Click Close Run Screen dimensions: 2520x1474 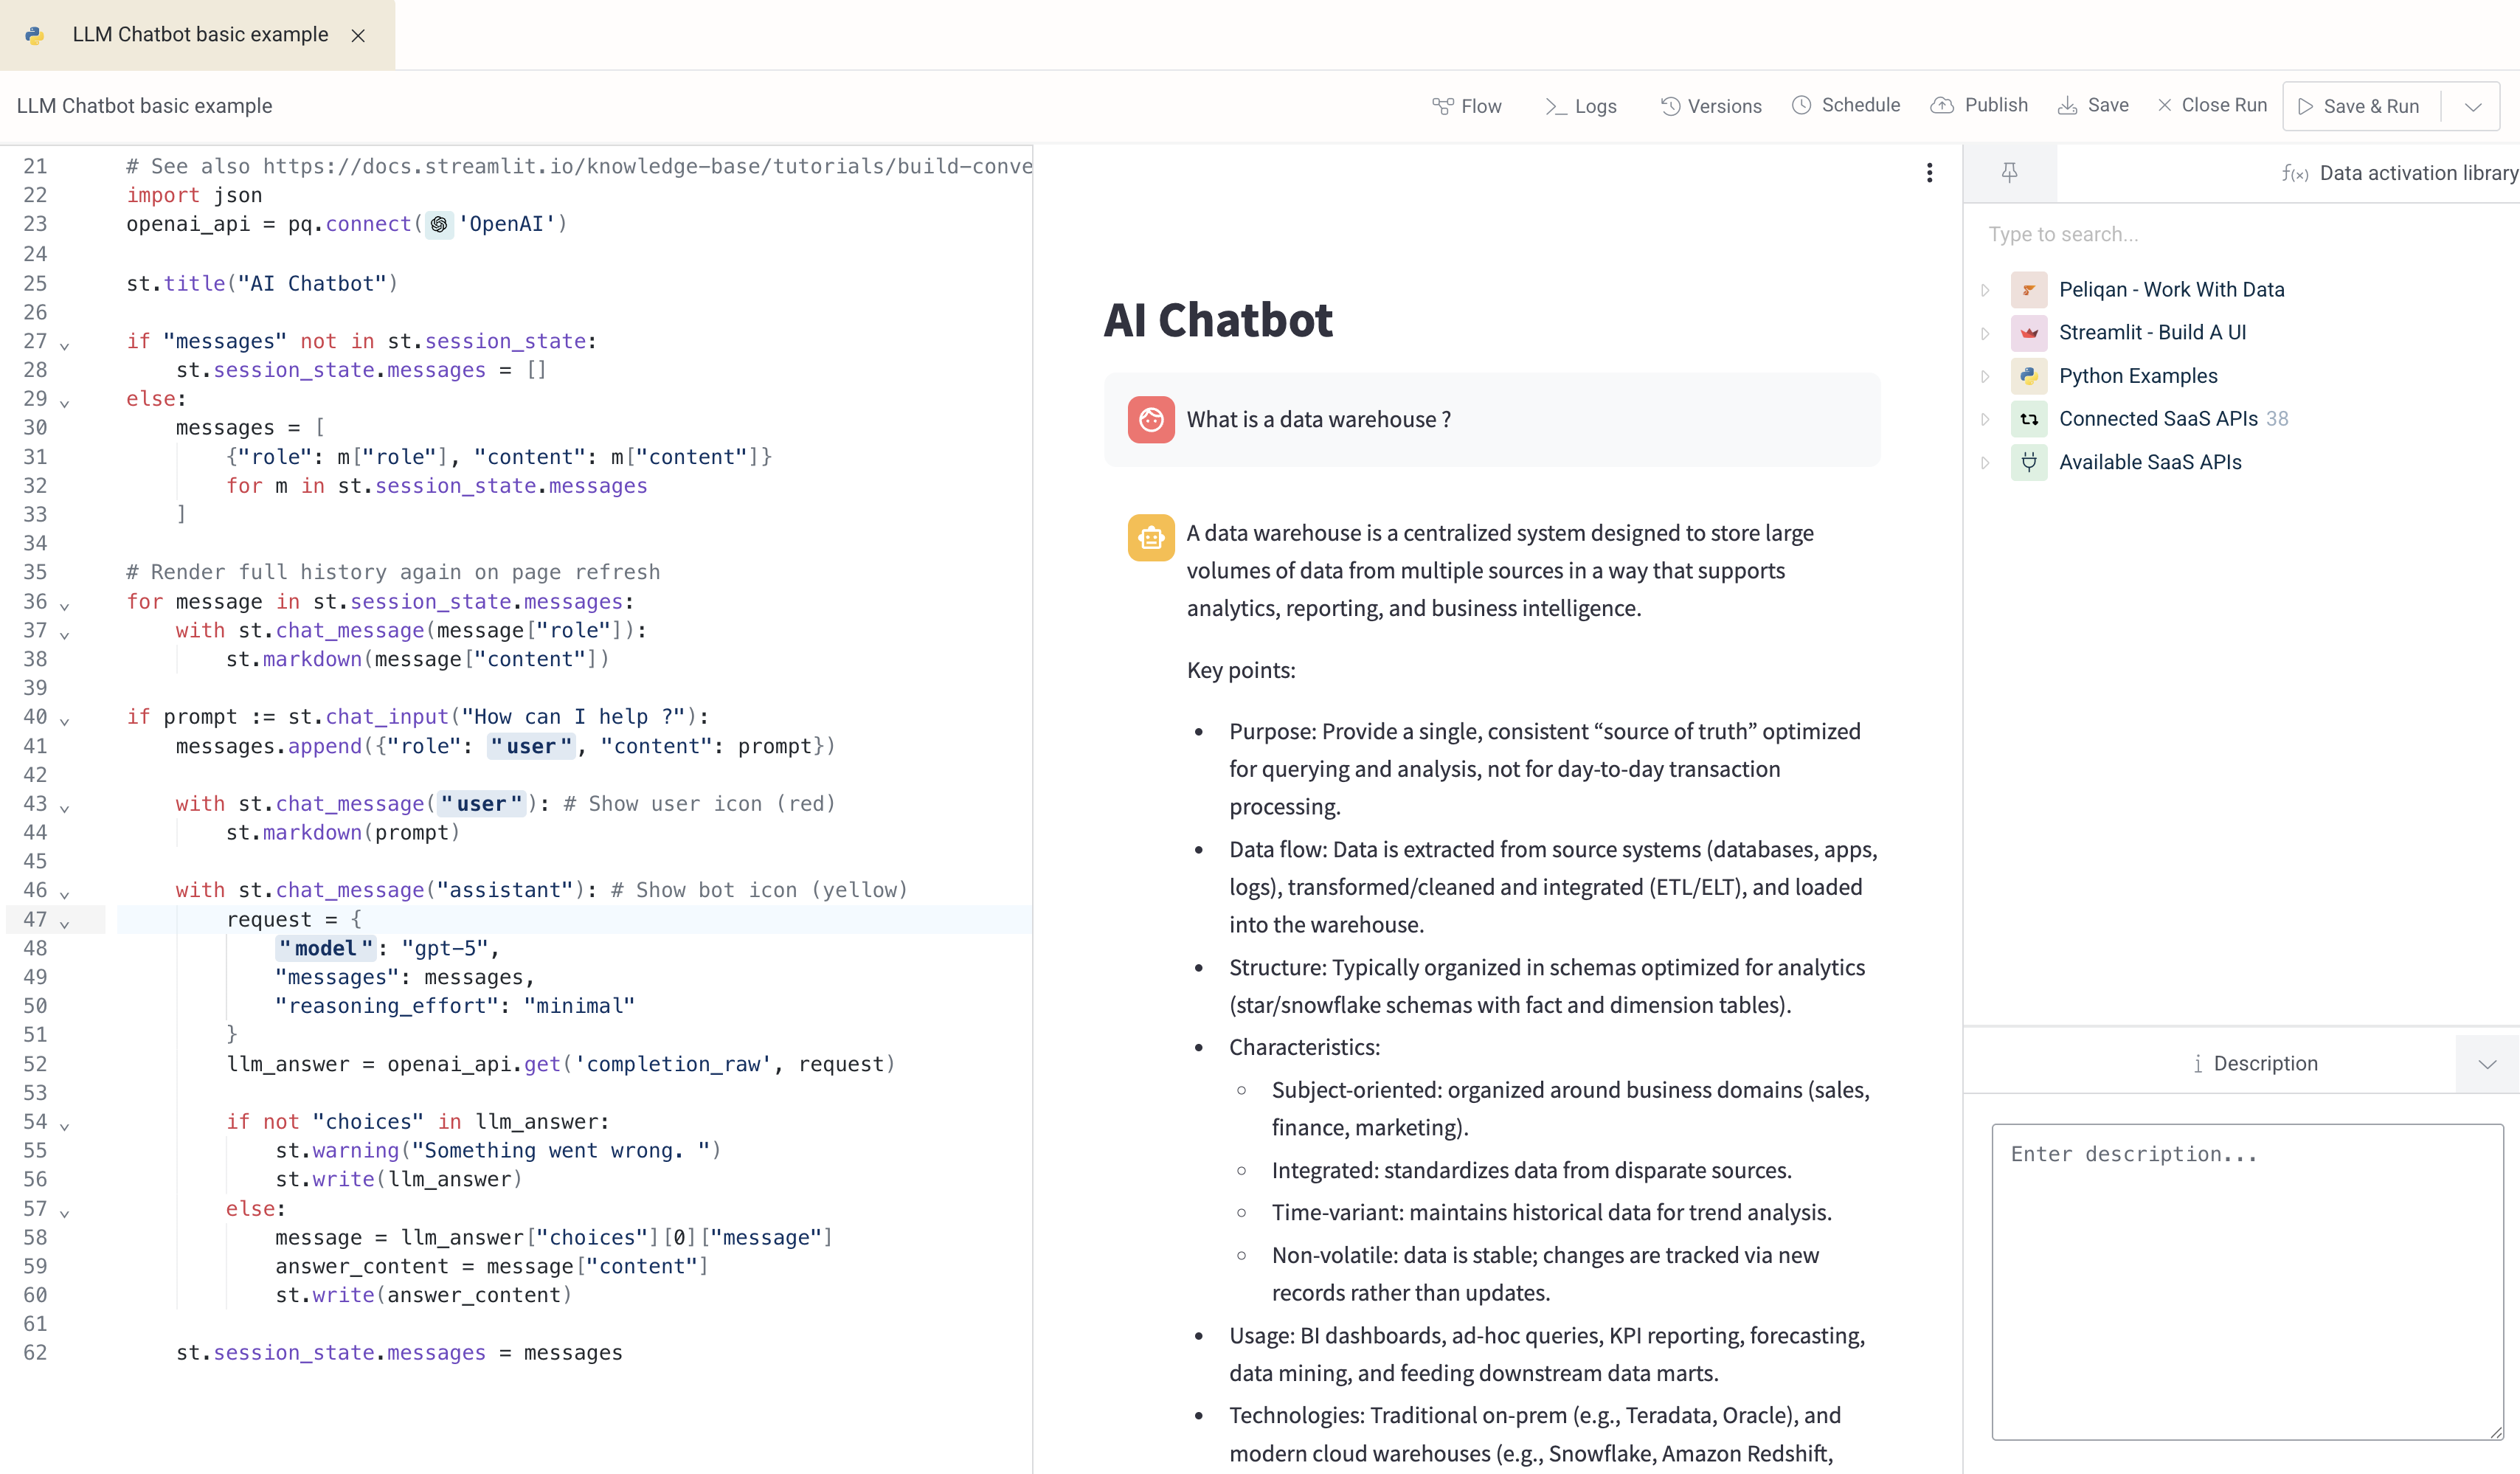[2212, 105]
